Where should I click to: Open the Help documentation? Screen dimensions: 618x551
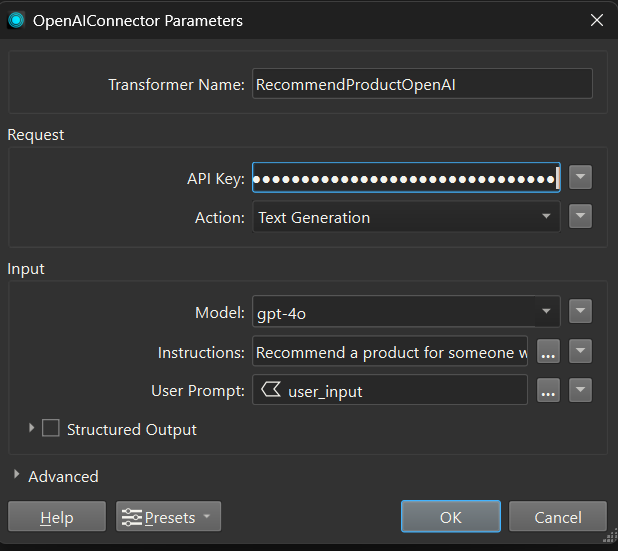tap(57, 516)
